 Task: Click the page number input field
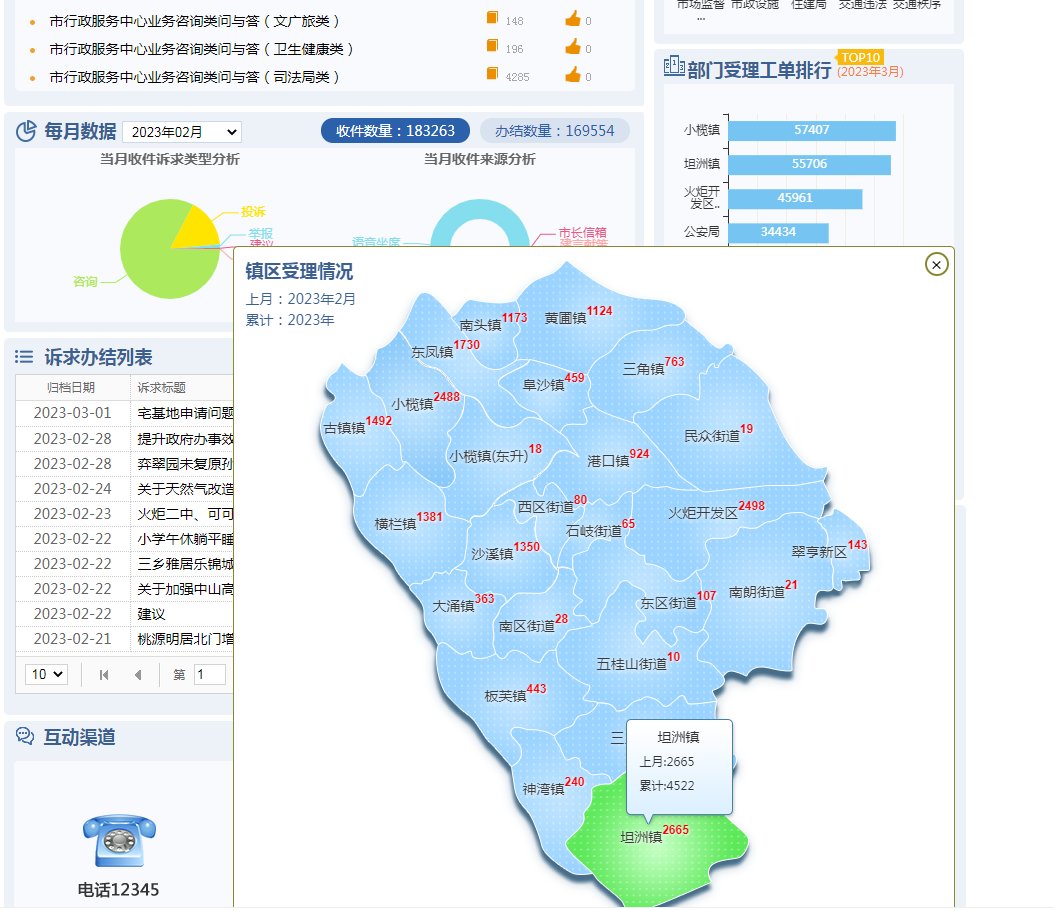tap(210, 674)
